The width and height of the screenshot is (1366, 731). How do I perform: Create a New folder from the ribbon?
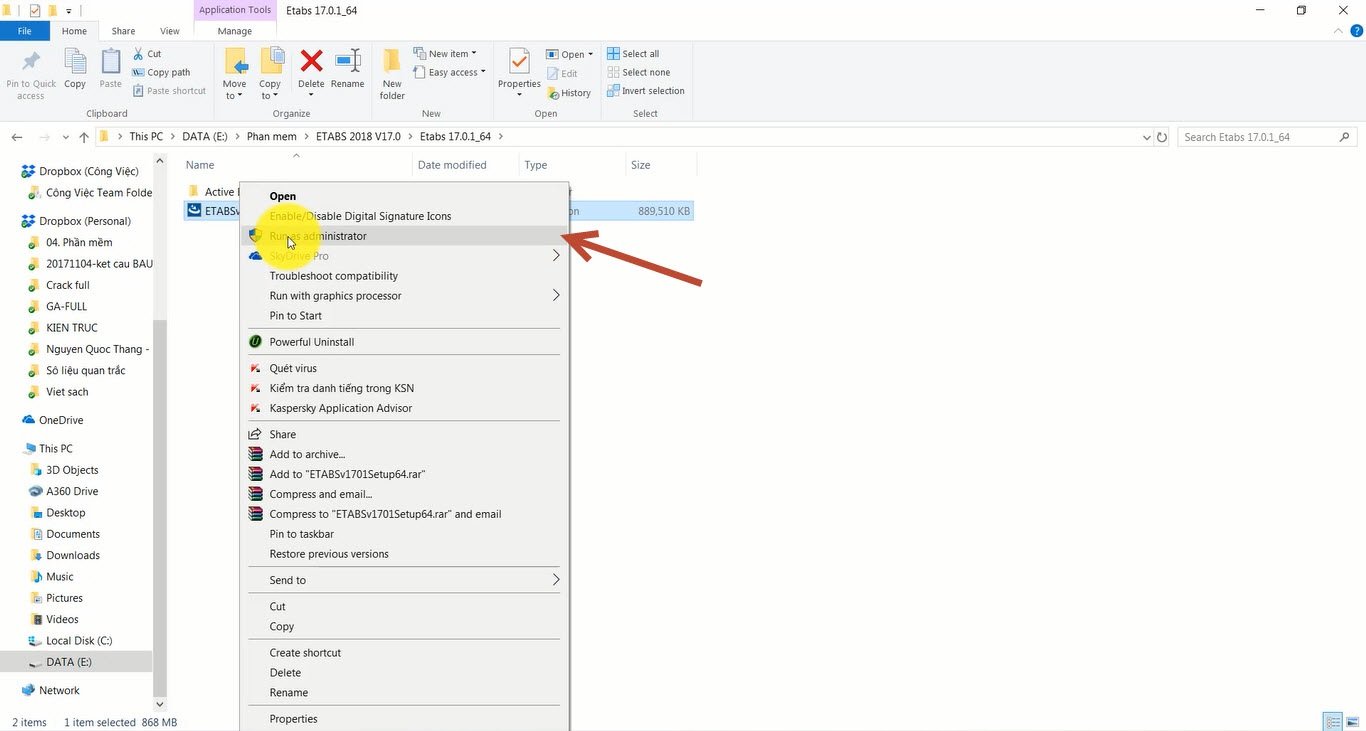click(392, 75)
